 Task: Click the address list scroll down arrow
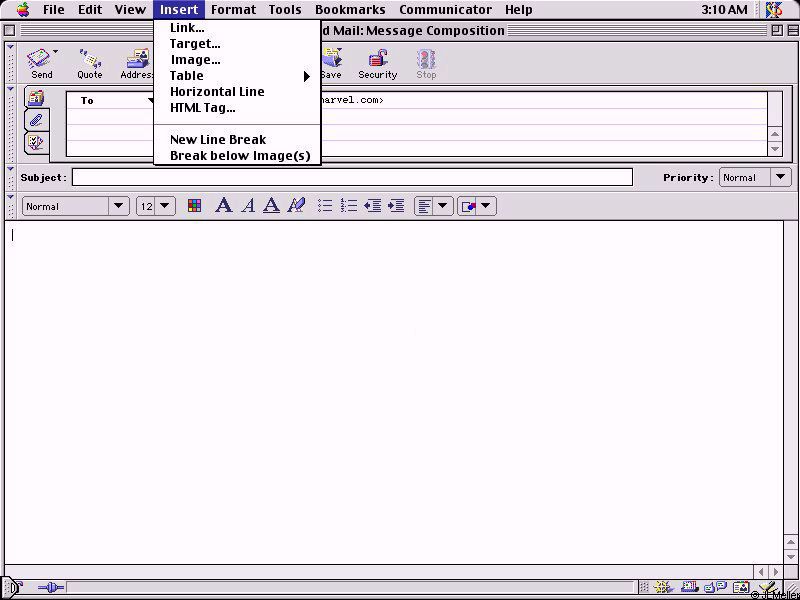click(775, 149)
